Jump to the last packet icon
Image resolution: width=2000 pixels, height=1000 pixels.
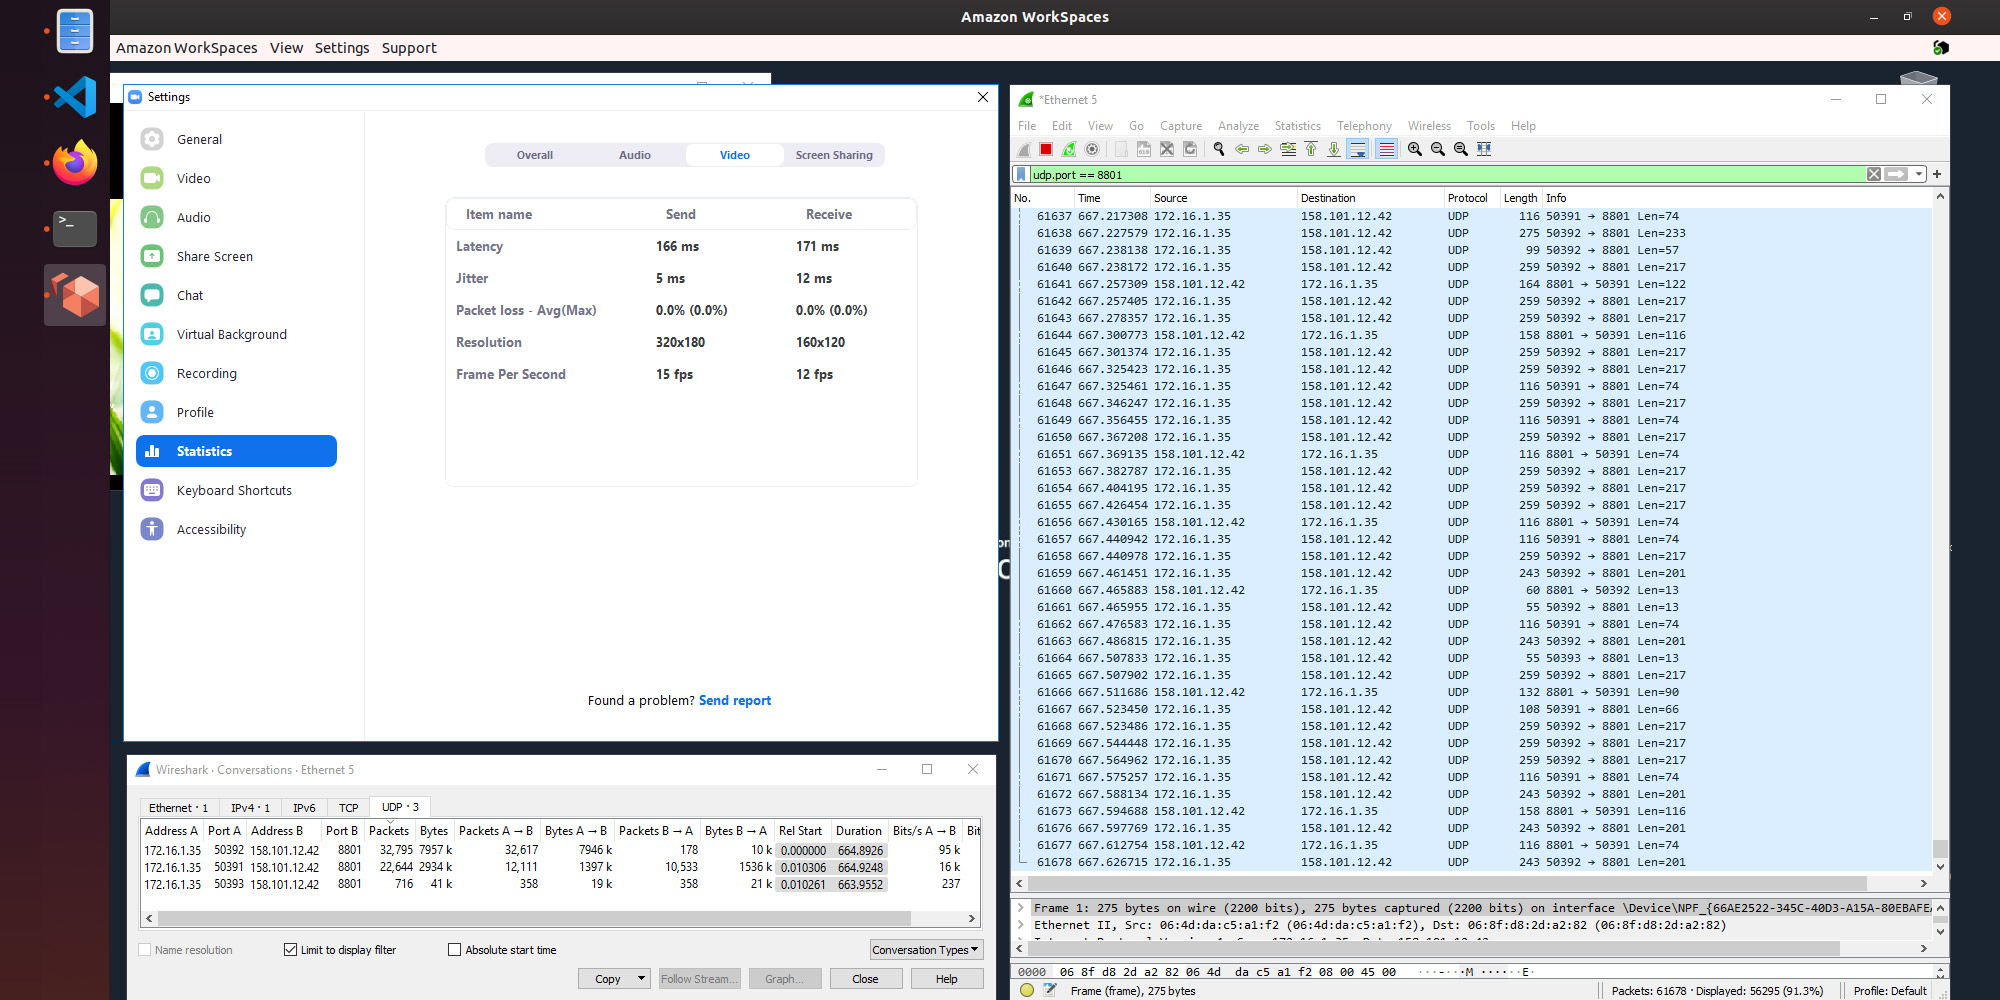(1334, 149)
